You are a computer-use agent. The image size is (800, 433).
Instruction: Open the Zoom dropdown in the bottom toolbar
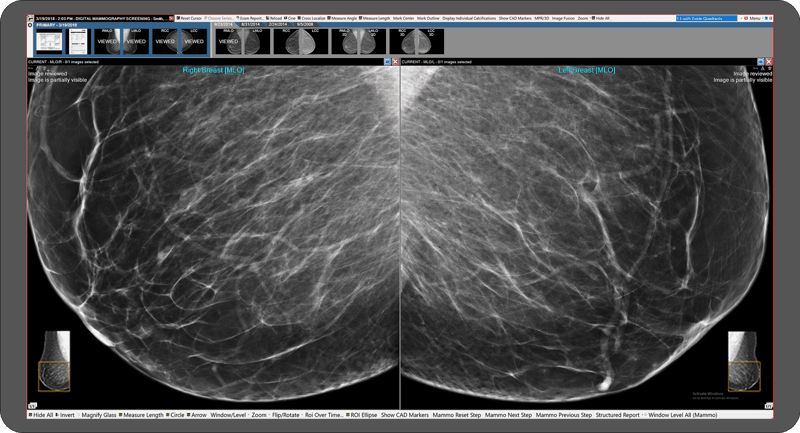point(260,415)
